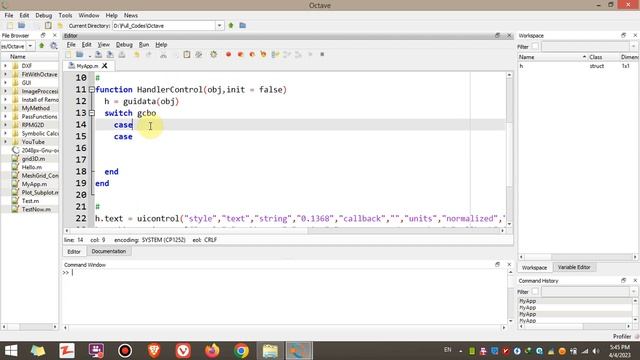Screen dimensions: 640x360
Task: Open Google Chrome from the taskbar
Action: (241, 351)
